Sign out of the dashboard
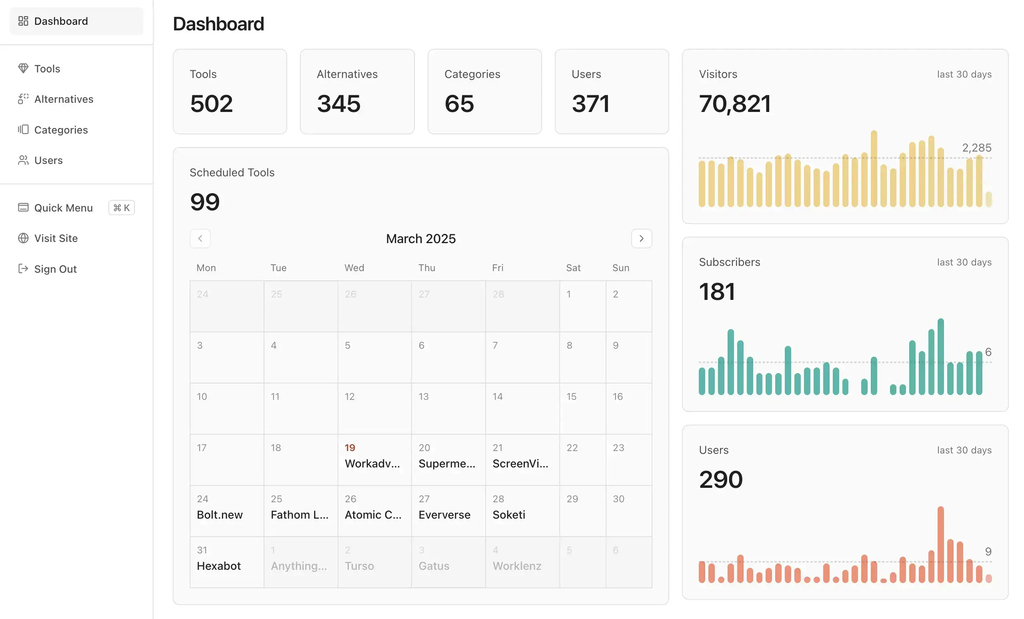Image resolution: width=1024 pixels, height=619 pixels. point(58,268)
